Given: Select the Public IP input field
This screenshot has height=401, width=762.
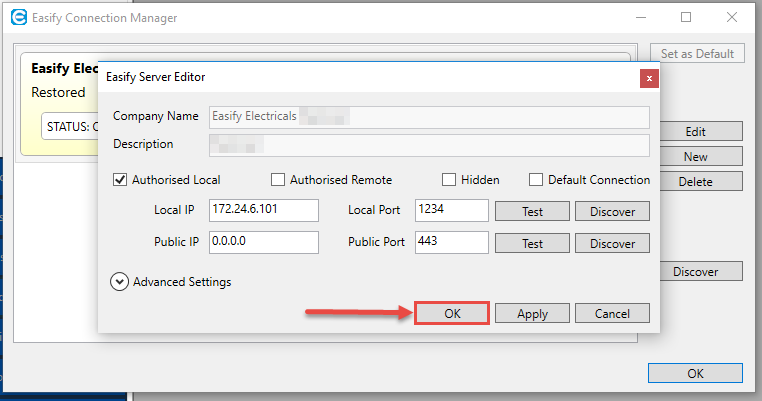Looking at the screenshot, I should tap(263, 242).
